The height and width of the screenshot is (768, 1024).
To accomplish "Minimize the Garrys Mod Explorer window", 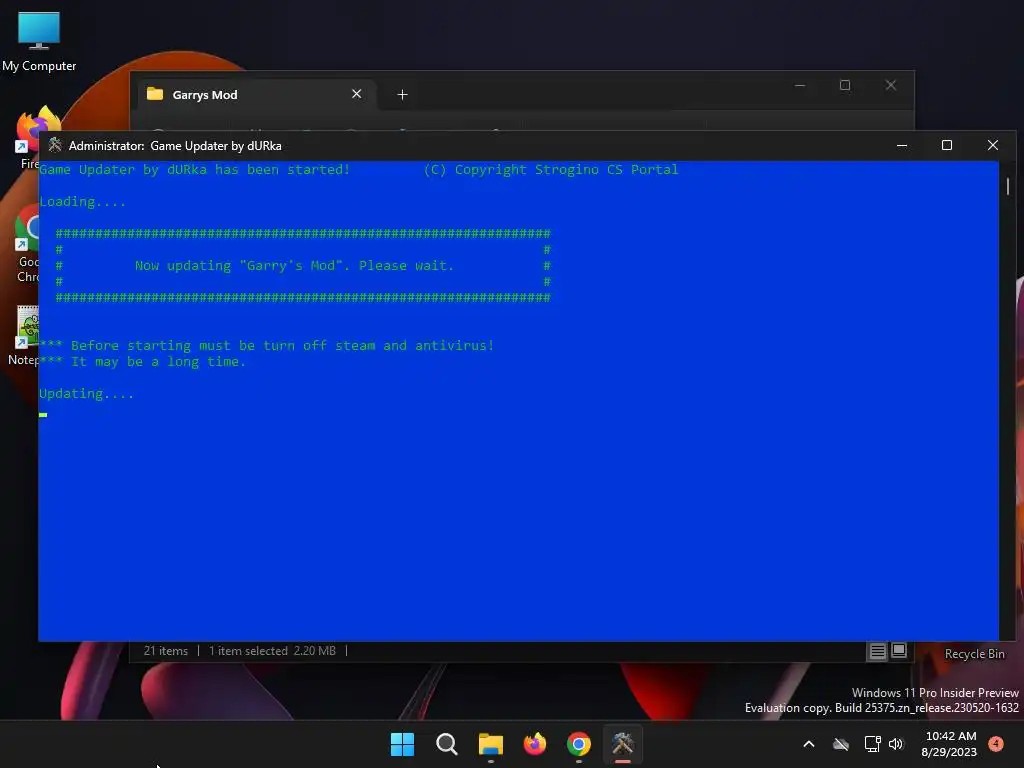I will (800, 86).
